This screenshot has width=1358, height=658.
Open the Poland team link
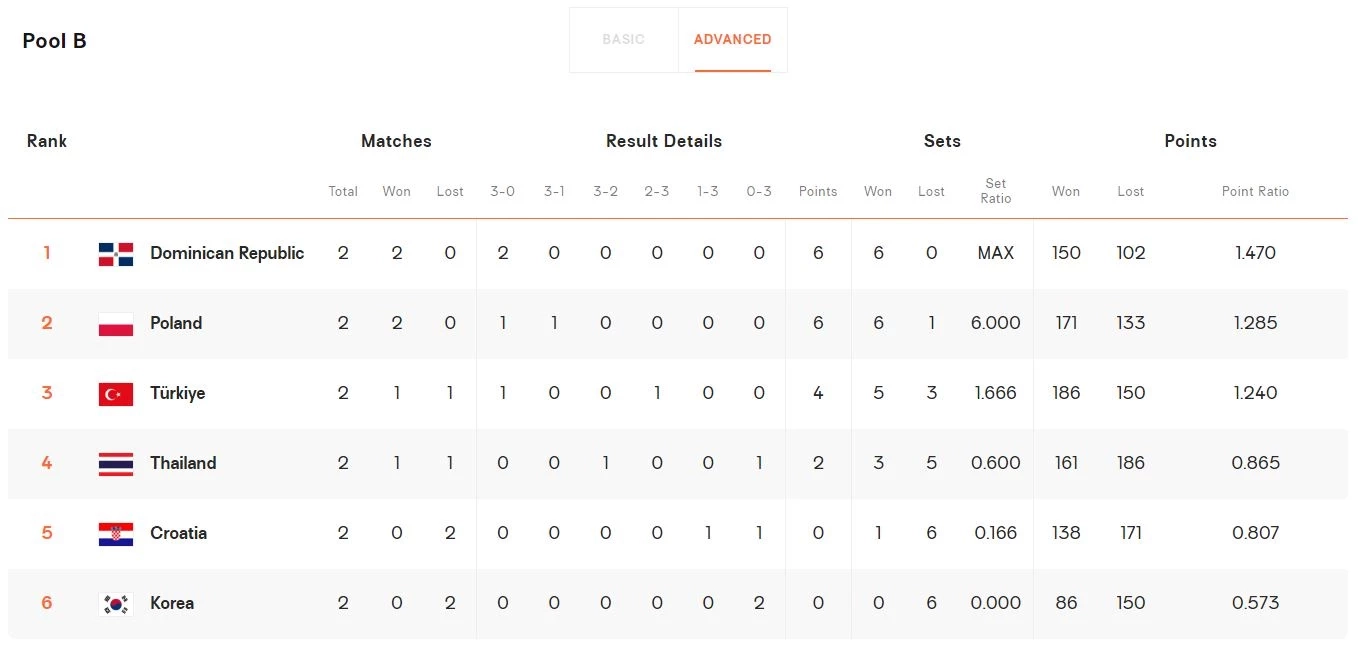(x=176, y=323)
